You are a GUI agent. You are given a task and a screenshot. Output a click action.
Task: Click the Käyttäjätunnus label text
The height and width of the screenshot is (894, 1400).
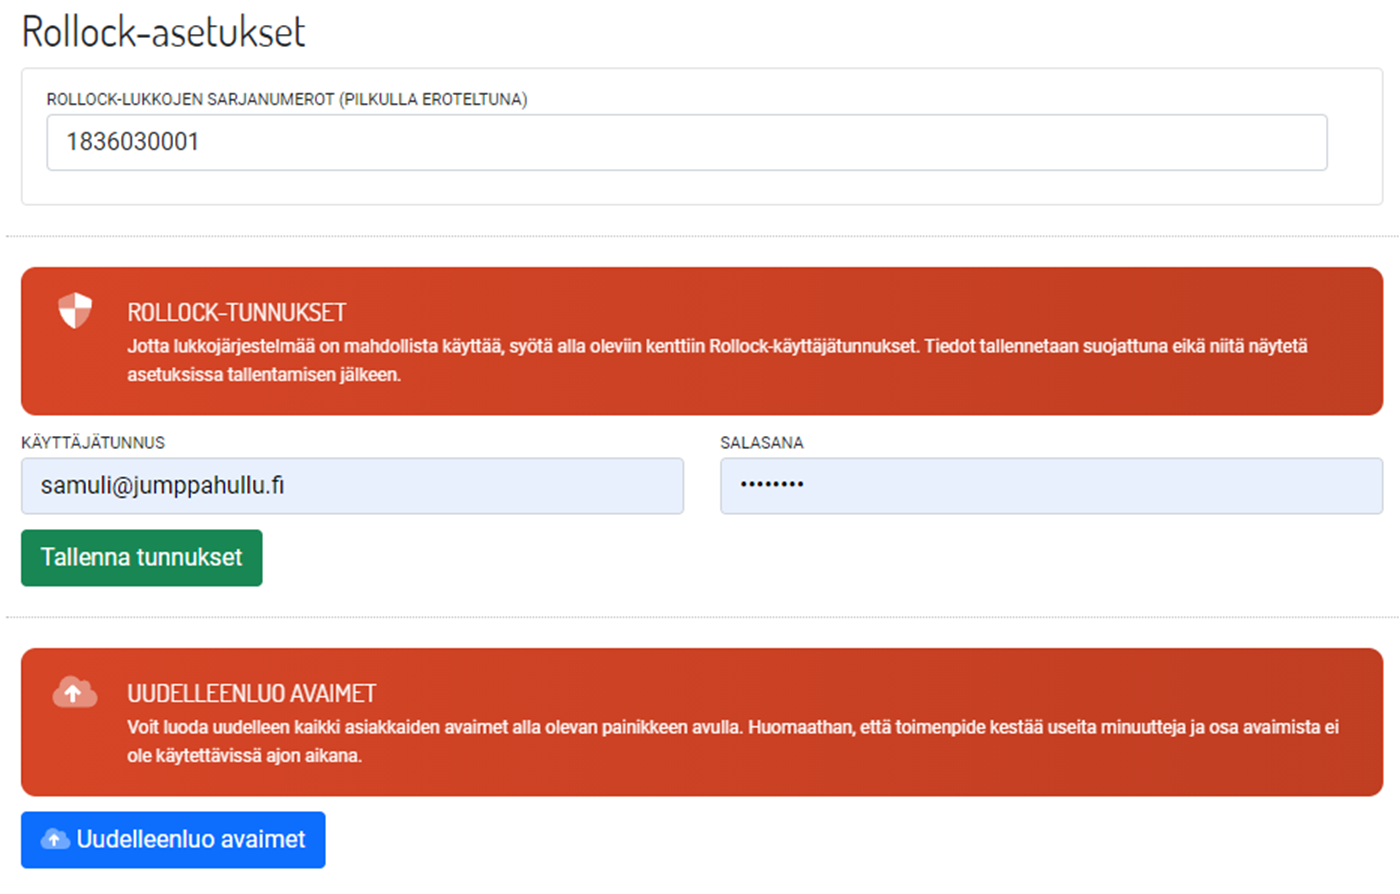click(x=93, y=442)
